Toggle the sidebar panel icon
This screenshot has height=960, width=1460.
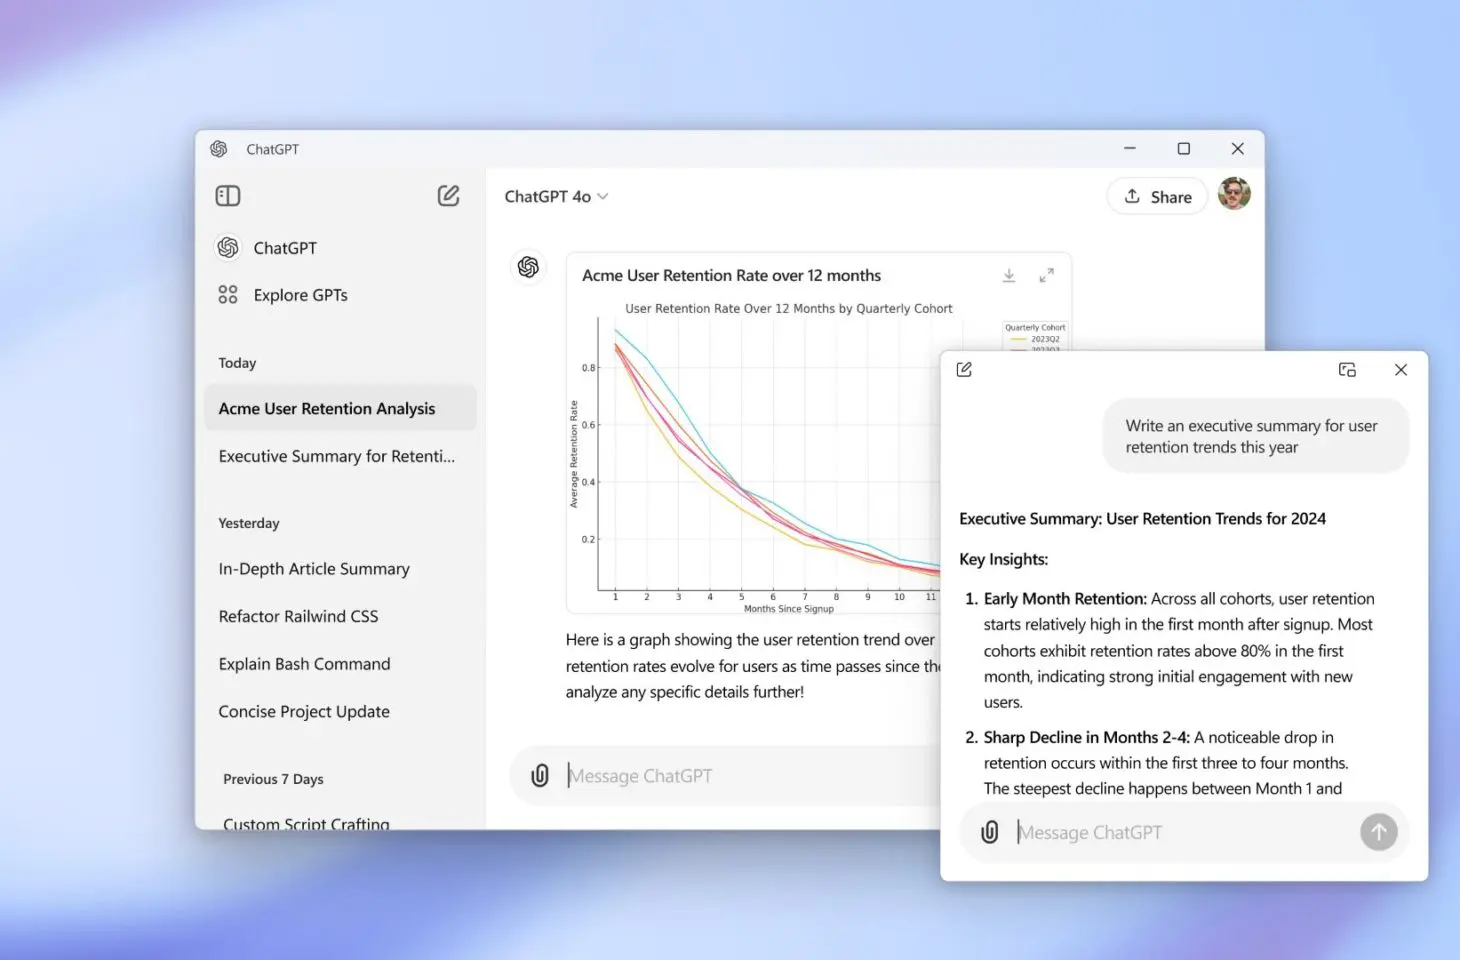pyautogui.click(x=228, y=196)
